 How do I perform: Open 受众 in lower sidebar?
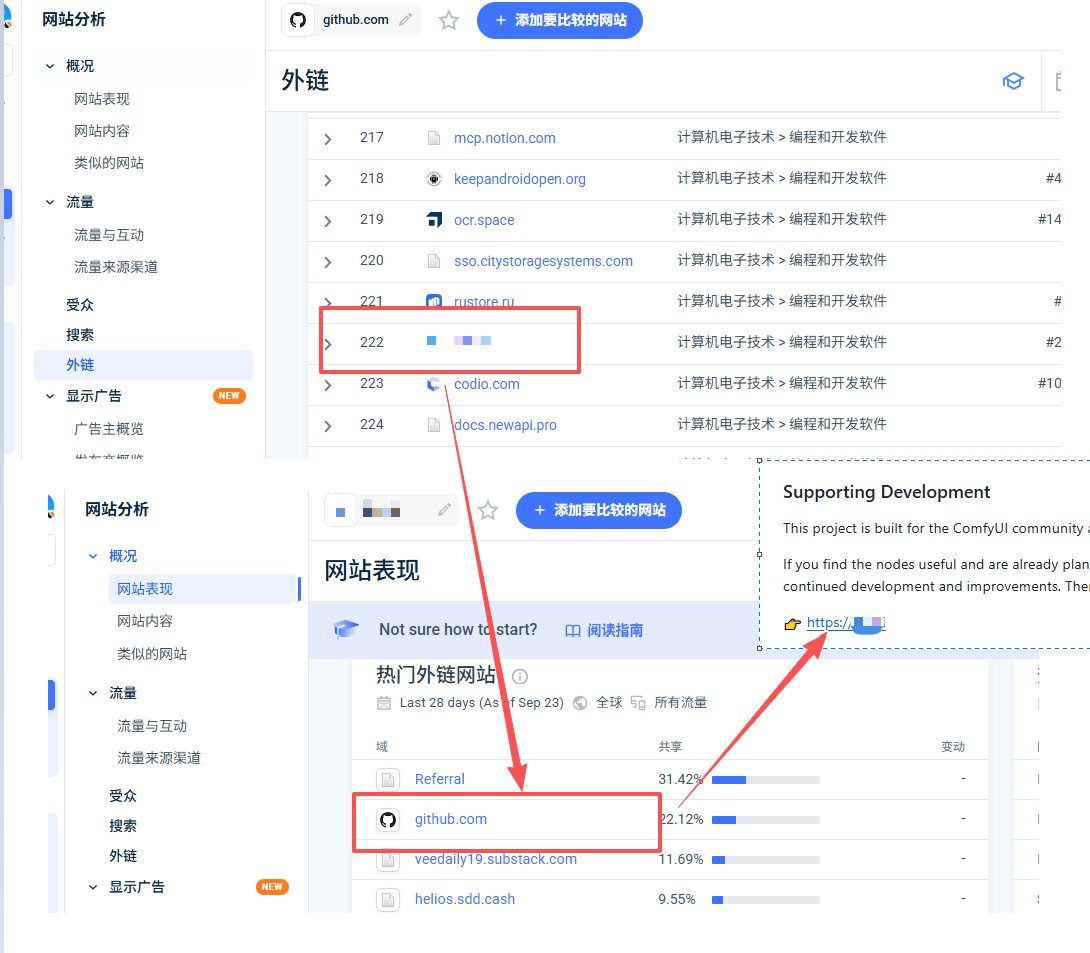123,796
